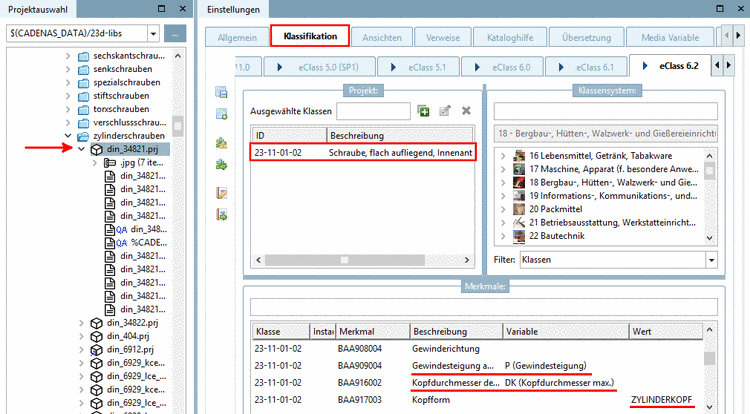This screenshot has width=750, height=414.
Task: Click the din_6912.prj cube icon
Action: point(97,350)
